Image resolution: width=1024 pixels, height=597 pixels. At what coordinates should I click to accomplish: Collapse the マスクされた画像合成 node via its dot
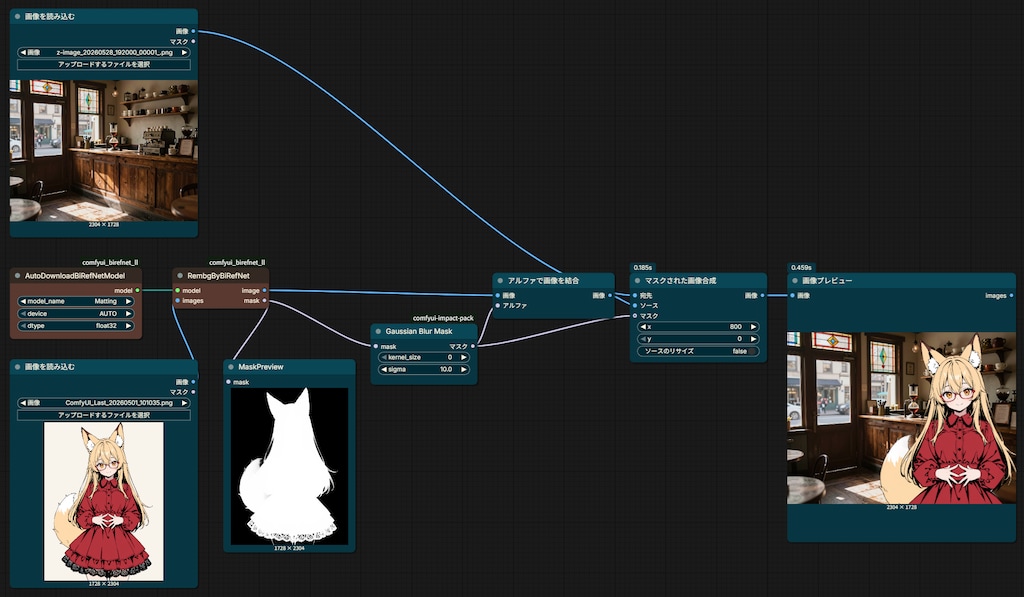[x=637, y=281]
